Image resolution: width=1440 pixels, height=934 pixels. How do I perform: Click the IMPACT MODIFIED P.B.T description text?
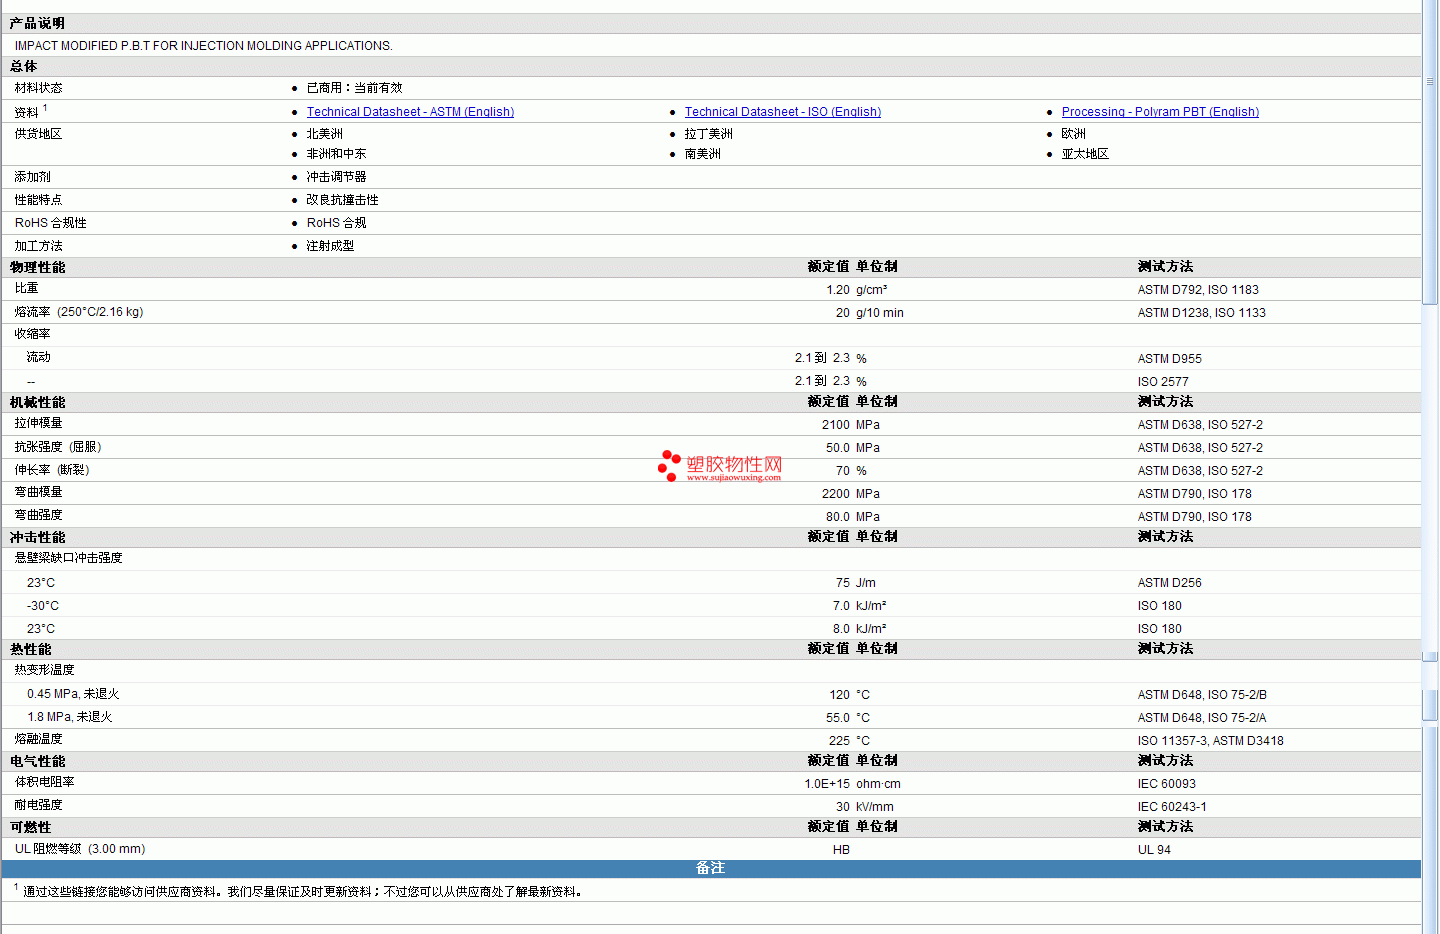click(x=203, y=46)
